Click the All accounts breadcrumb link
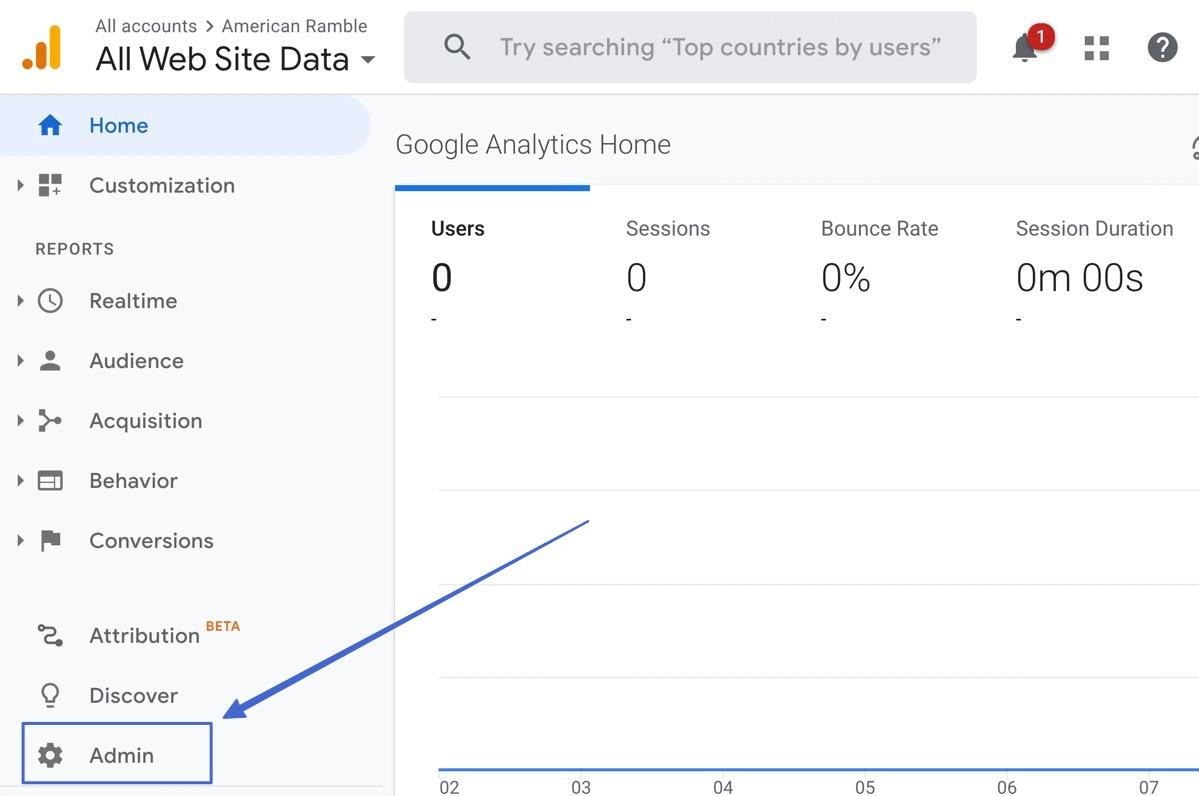 146,25
